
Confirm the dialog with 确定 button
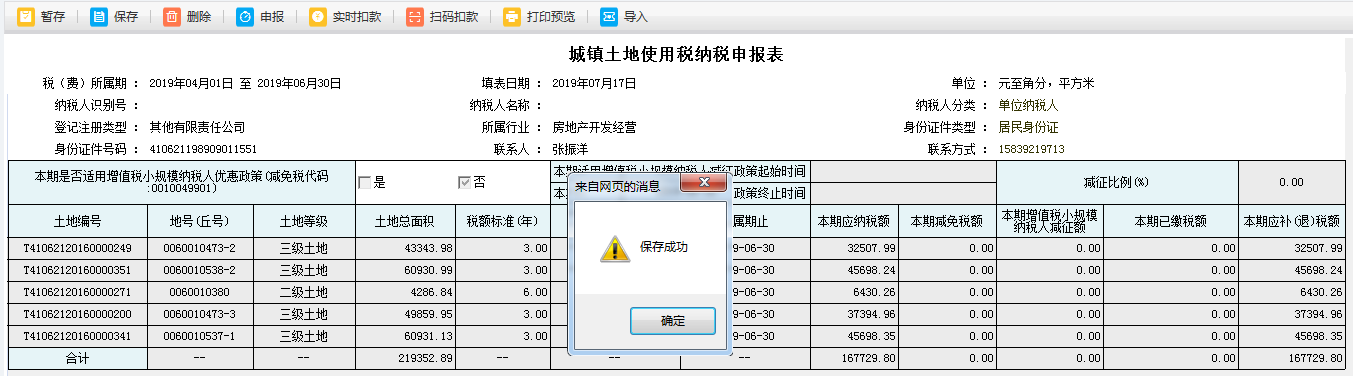tap(673, 321)
